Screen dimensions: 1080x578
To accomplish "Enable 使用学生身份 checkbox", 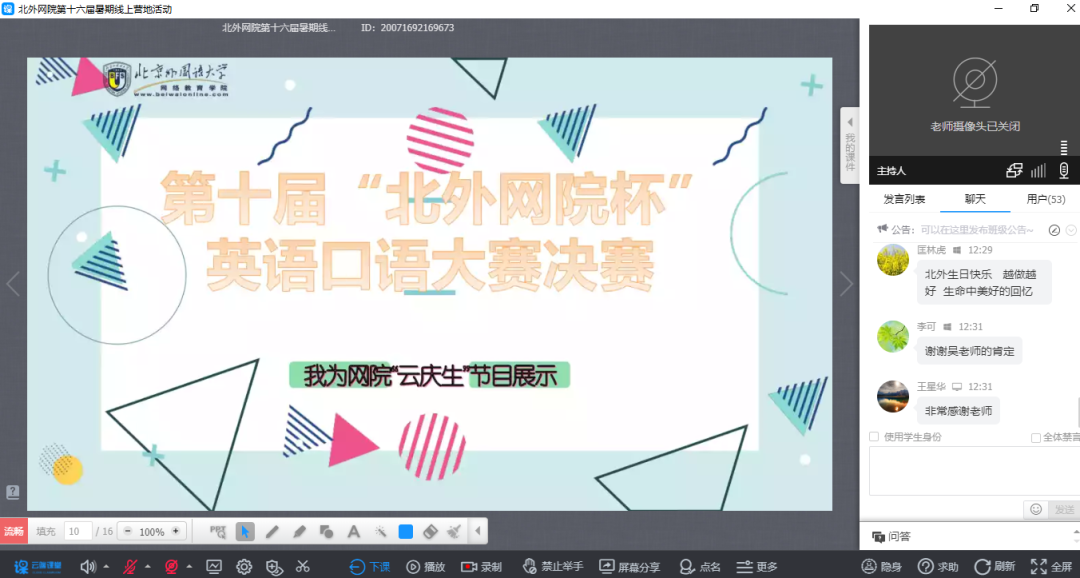I will point(874,437).
